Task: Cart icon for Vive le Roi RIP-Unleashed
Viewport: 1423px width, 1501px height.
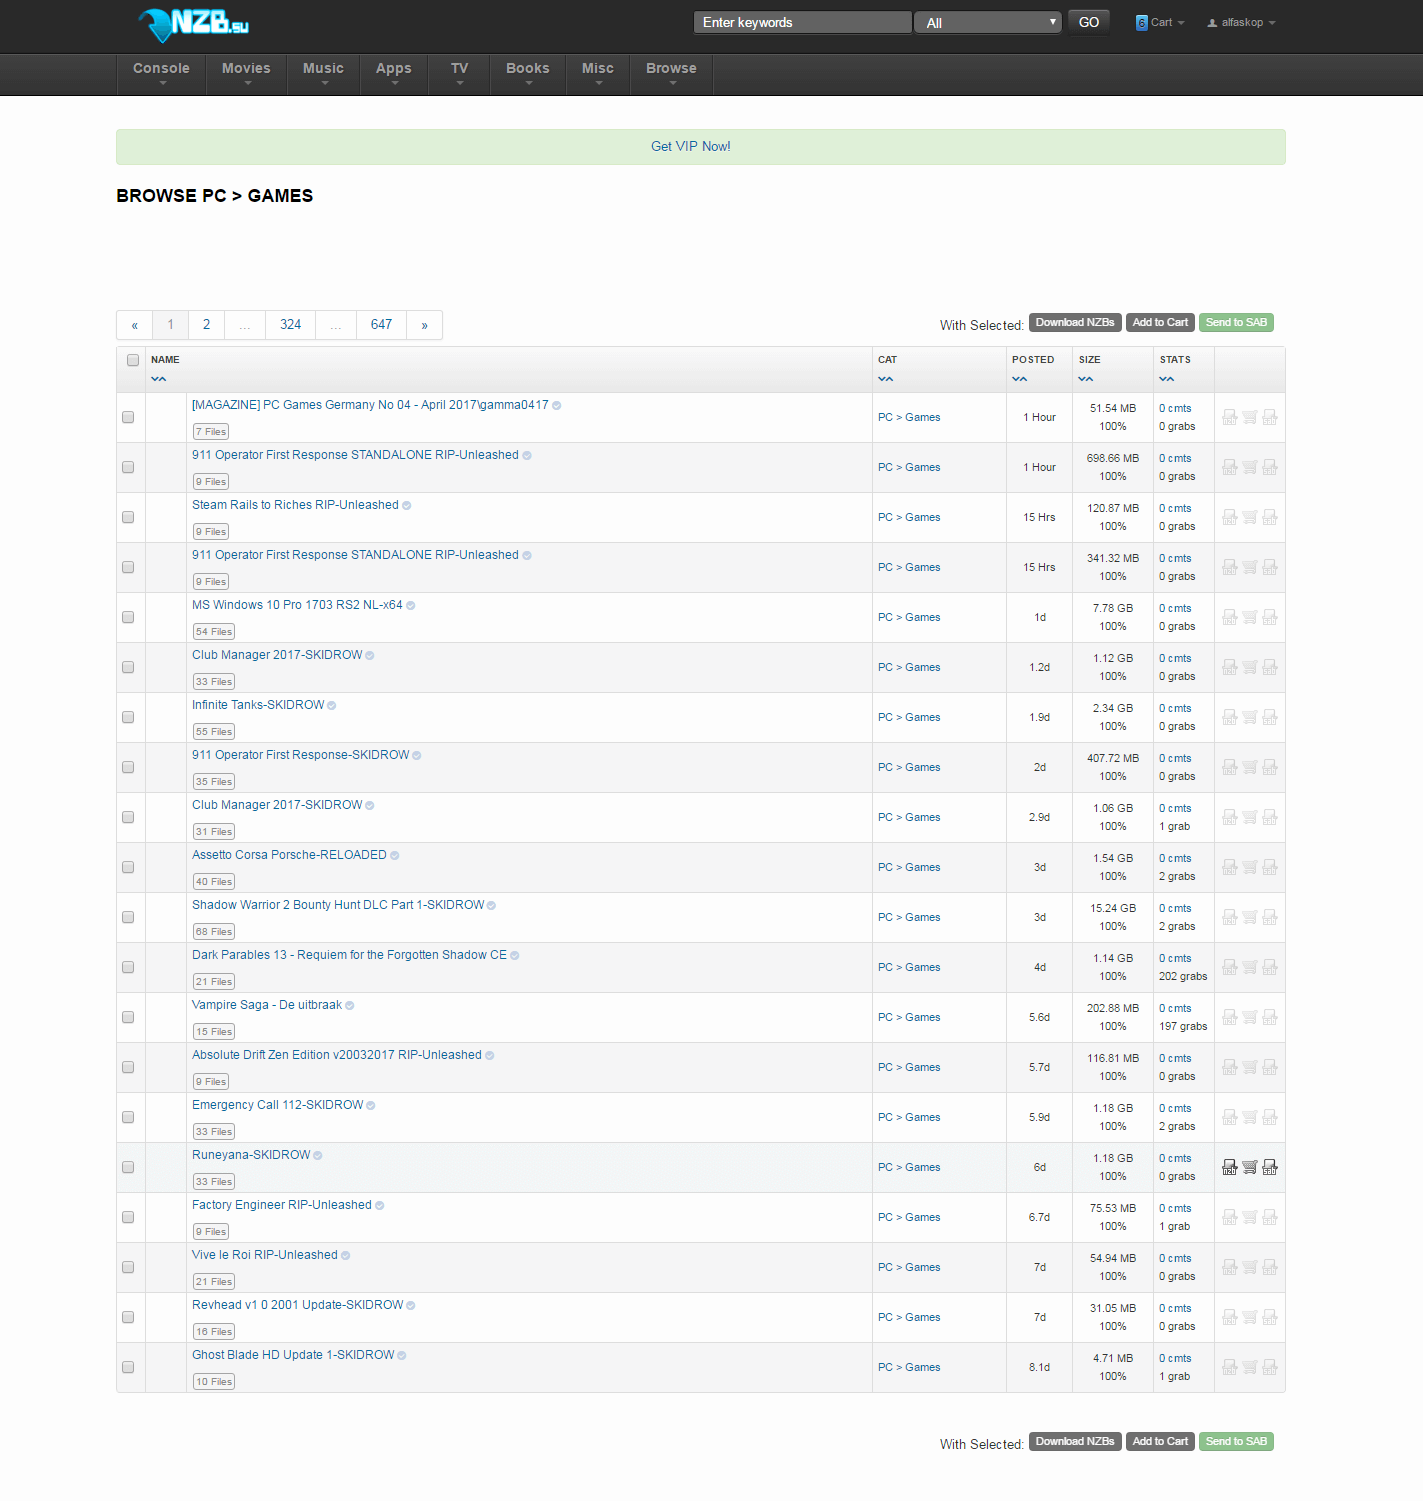Action: 1250,1267
